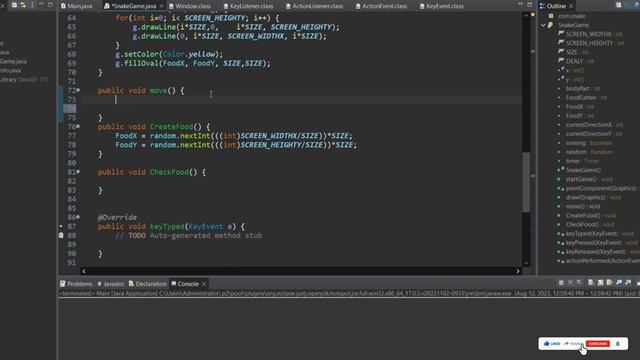Open the KeyEvent.class editor tab
Image resolution: width=640 pixels, height=360 pixels.
(441, 6)
